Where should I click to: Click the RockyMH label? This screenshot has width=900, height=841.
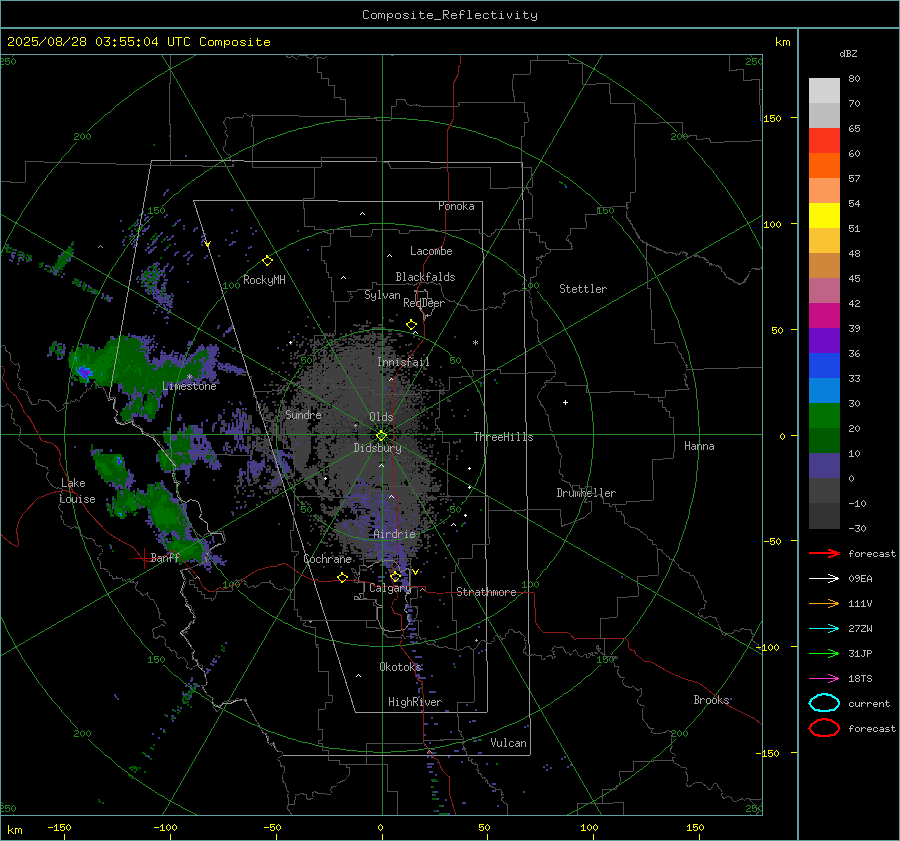pyautogui.click(x=264, y=280)
